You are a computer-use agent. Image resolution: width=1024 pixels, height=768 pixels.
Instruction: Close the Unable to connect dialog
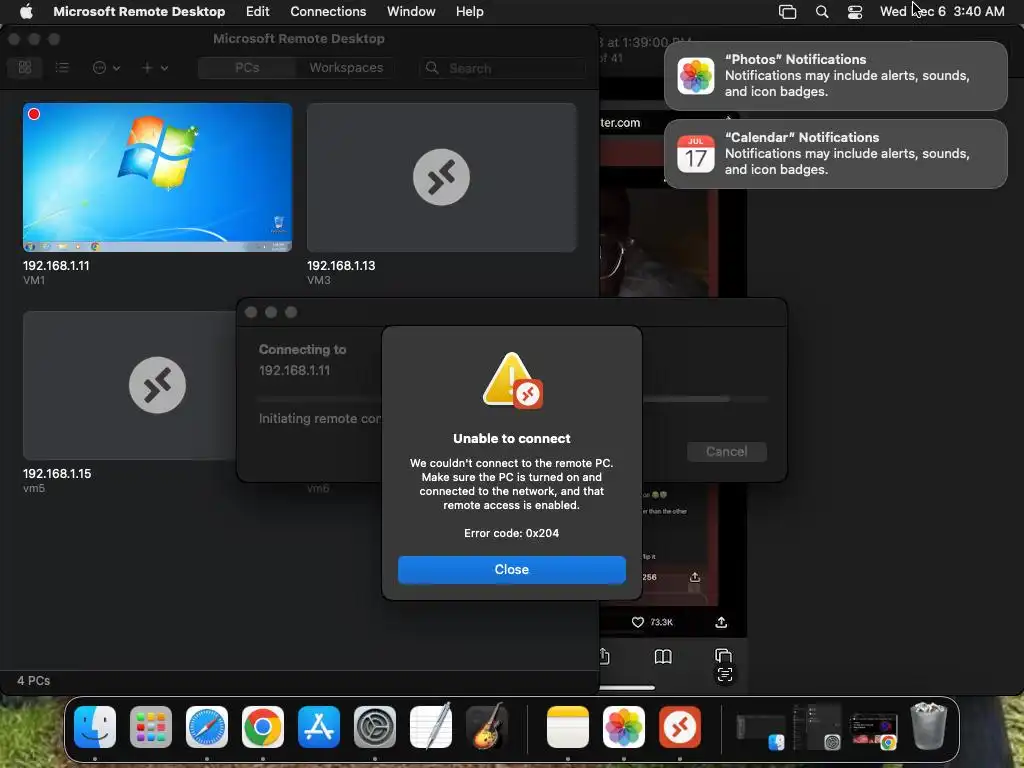click(x=511, y=569)
